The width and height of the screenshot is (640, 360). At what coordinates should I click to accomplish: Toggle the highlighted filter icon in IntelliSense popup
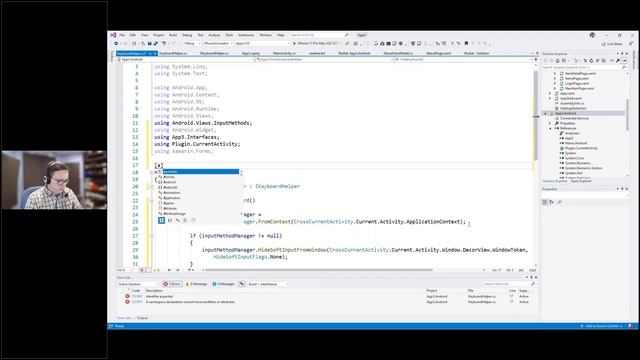tap(162, 220)
